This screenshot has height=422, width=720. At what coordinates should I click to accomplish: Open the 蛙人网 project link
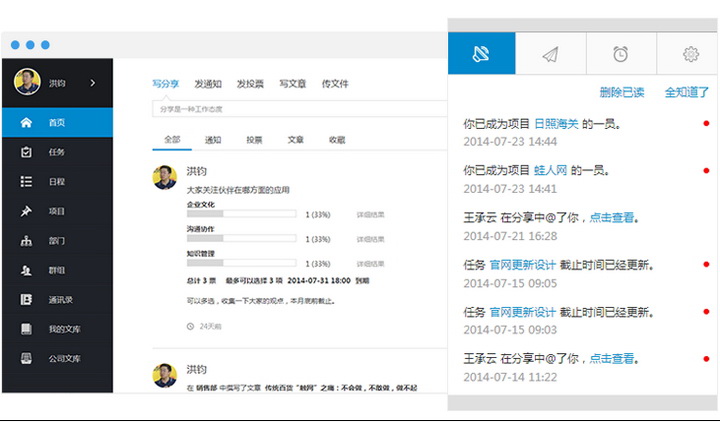(x=551, y=170)
